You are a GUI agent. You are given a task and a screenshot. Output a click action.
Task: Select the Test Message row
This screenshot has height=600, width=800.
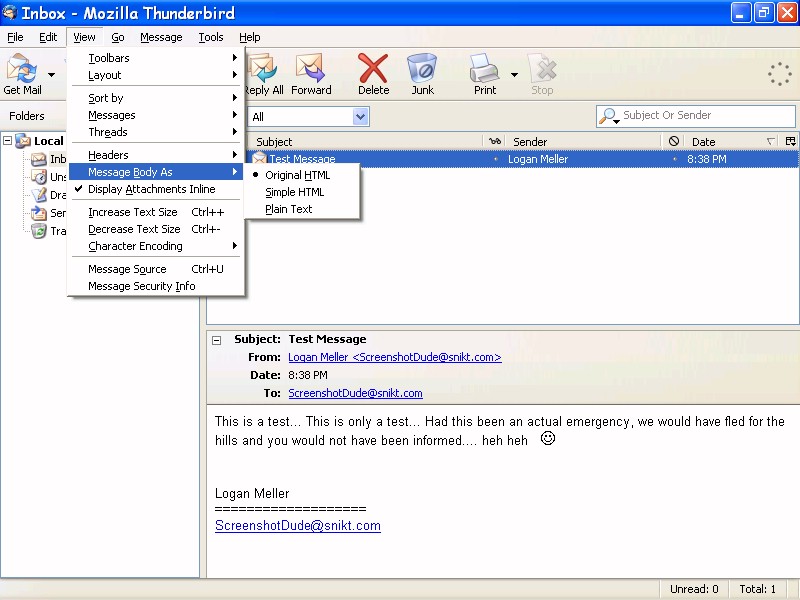click(x=523, y=159)
